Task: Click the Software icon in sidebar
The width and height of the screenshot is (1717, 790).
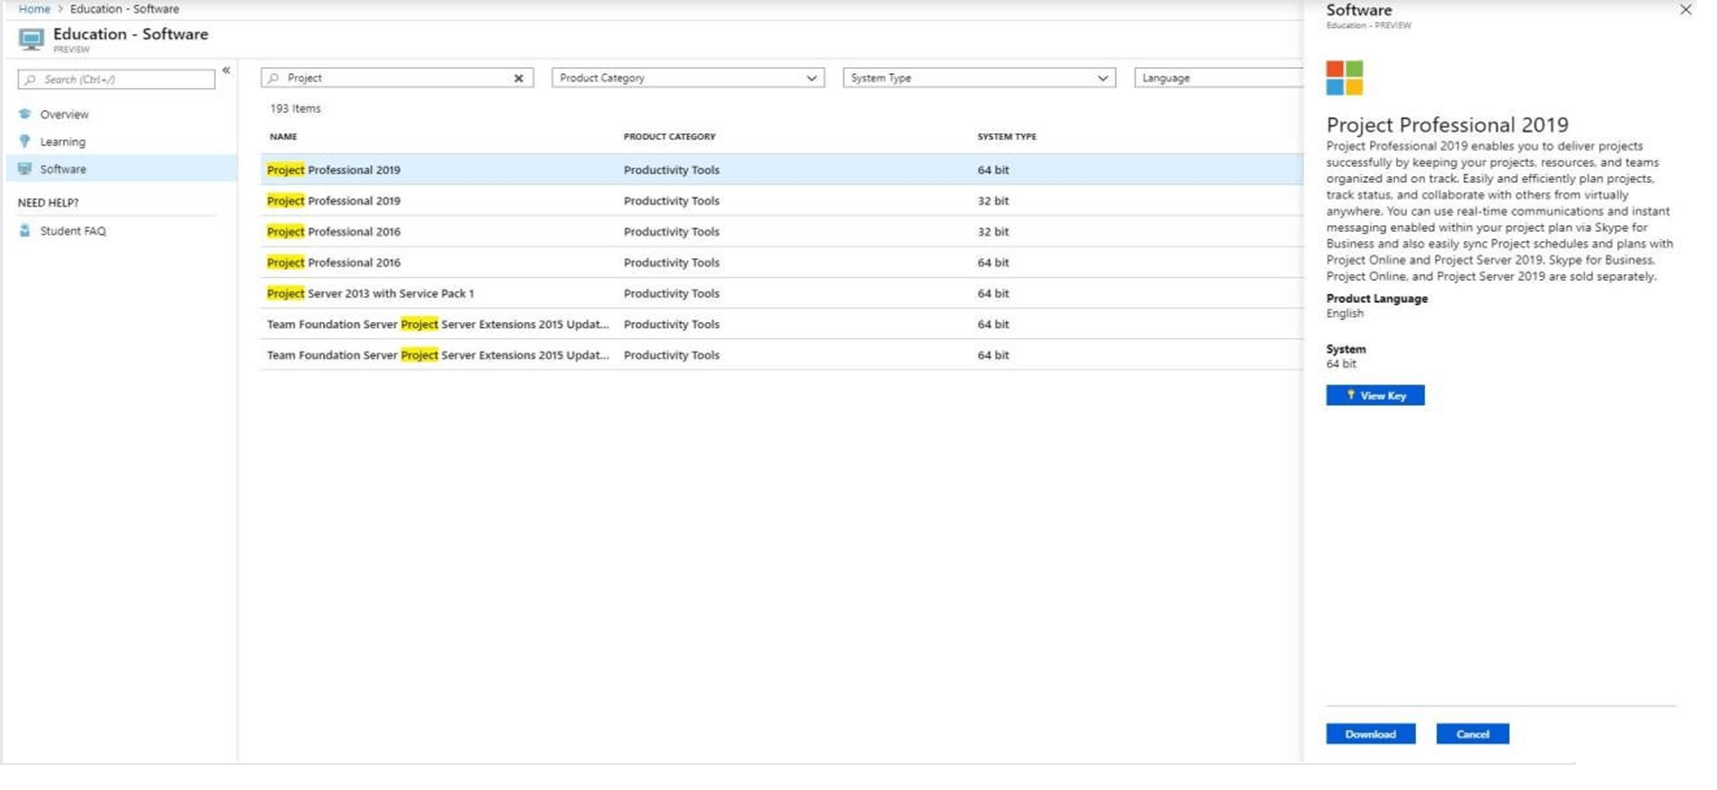Action: point(25,169)
